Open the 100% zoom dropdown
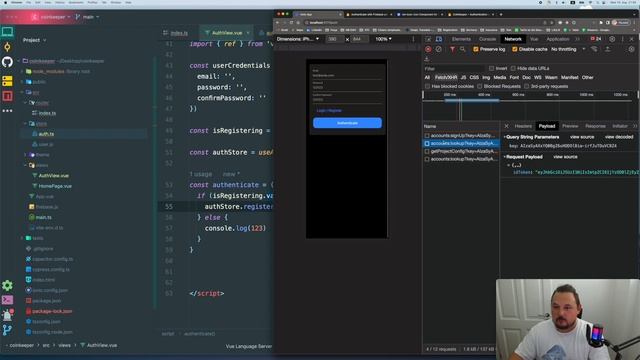The height and width of the screenshot is (360, 640). (x=383, y=39)
